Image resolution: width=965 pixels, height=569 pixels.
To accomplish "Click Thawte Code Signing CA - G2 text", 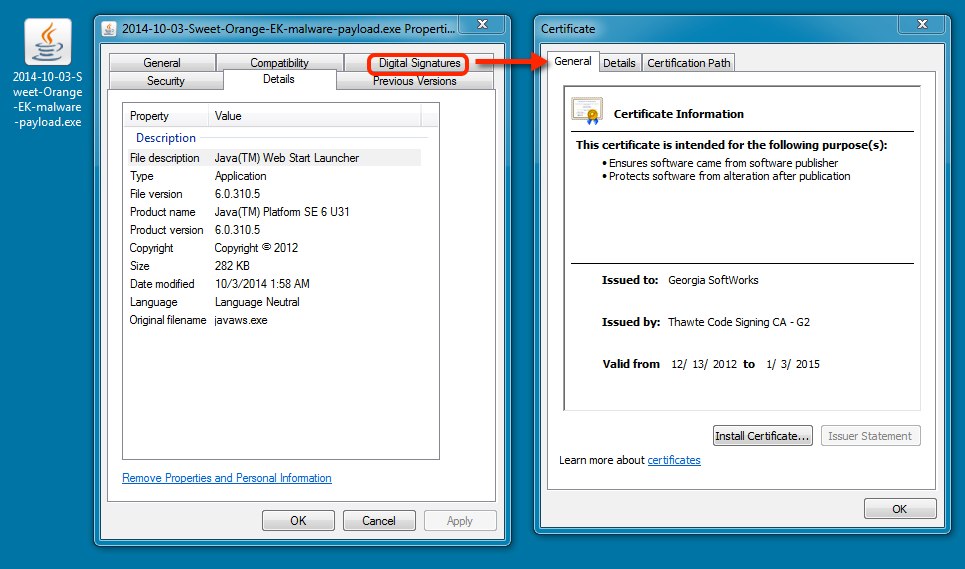I will tap(739, 322).
